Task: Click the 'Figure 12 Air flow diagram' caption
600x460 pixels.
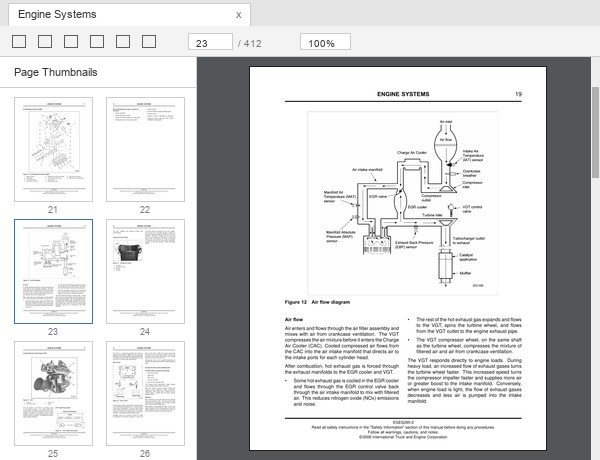Action: [317, 302]
